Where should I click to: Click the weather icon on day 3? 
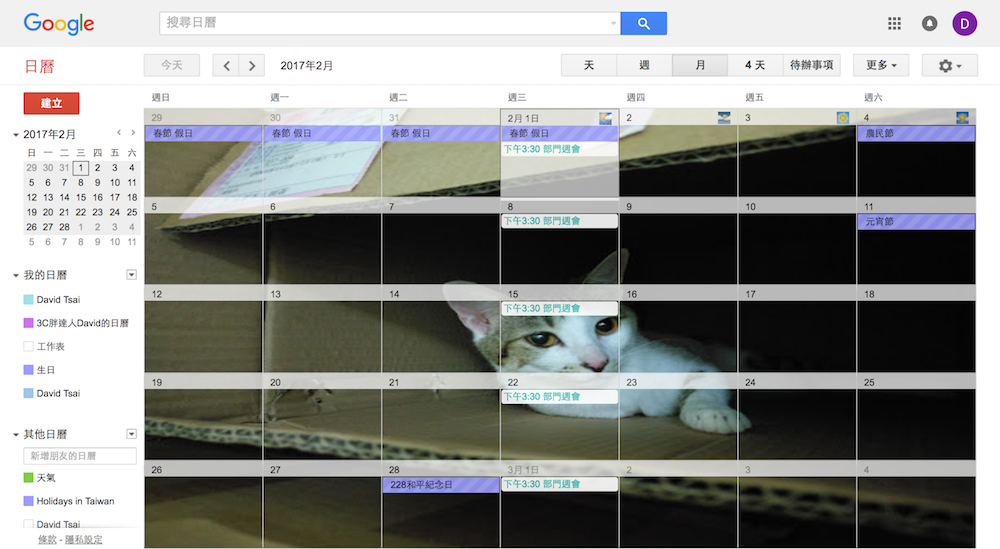(842, 118)
